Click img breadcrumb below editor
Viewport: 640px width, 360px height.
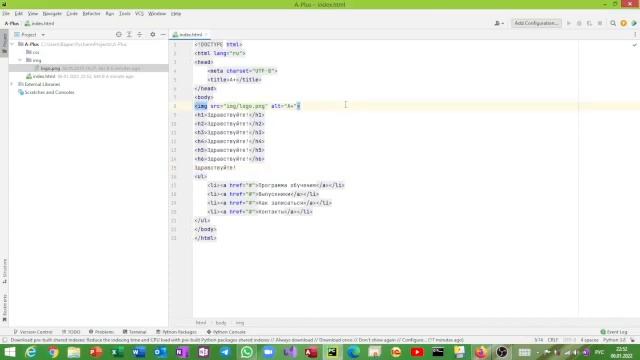(x=240, y=323)
